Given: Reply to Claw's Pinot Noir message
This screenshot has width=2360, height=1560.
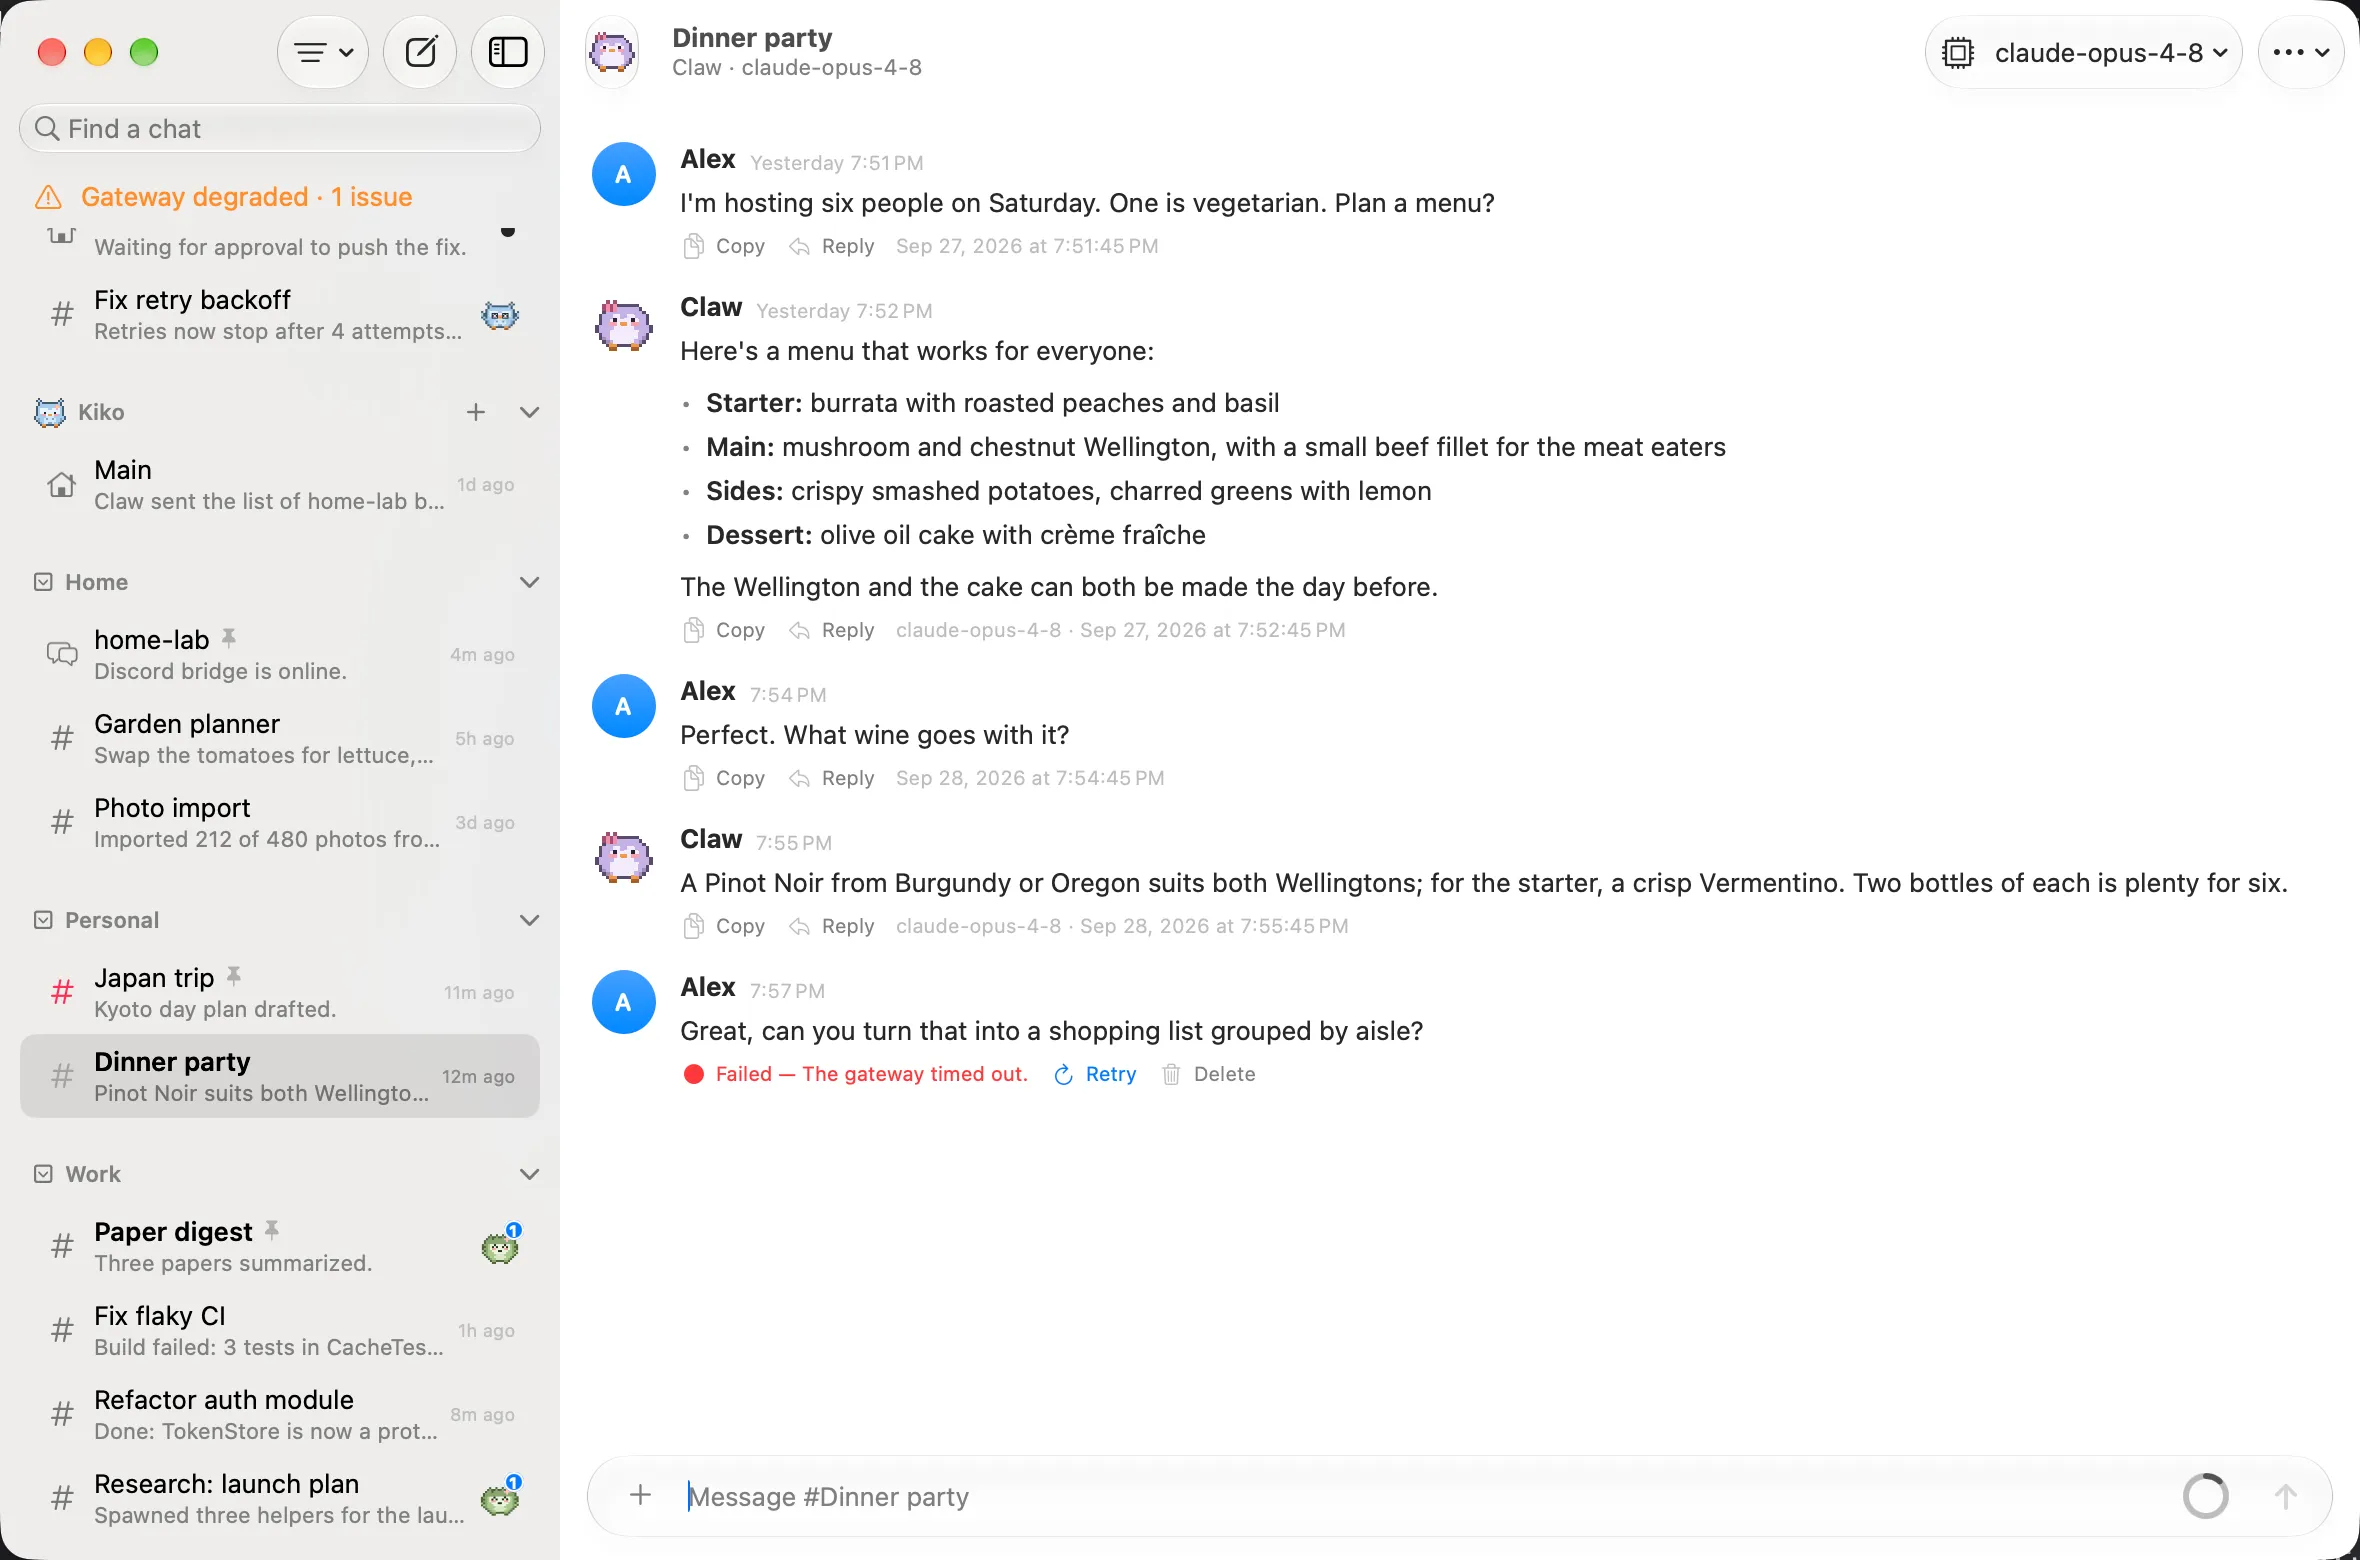Looking at the screenshot, I should (831, 926).
